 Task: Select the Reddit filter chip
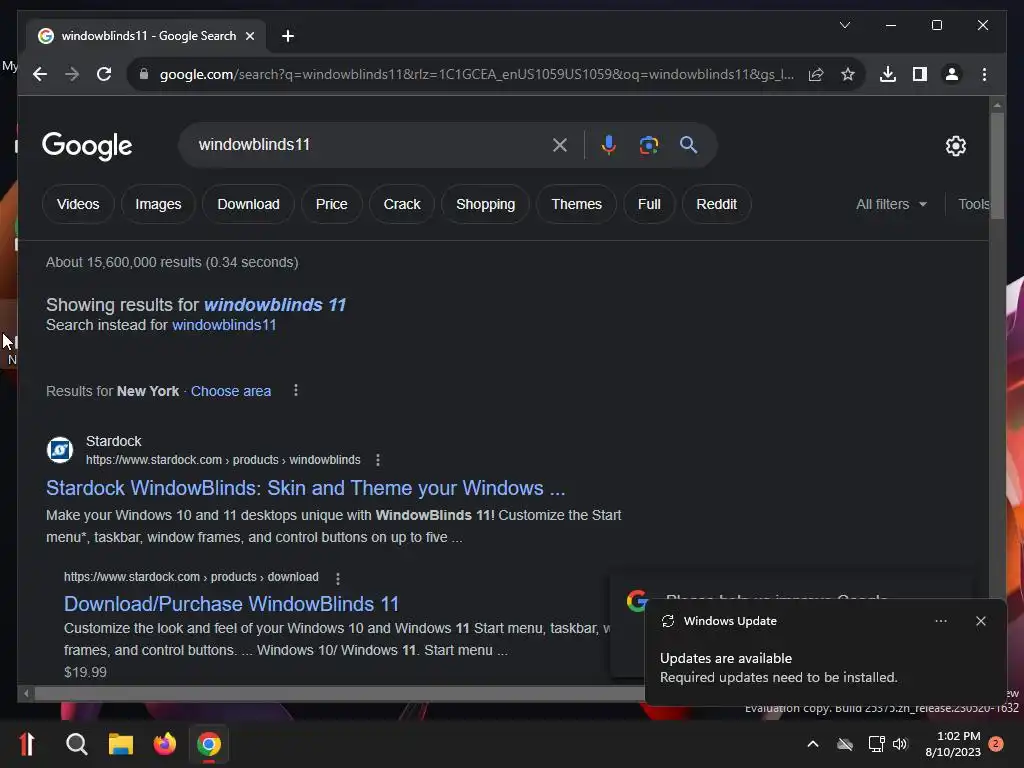[716, 204]
